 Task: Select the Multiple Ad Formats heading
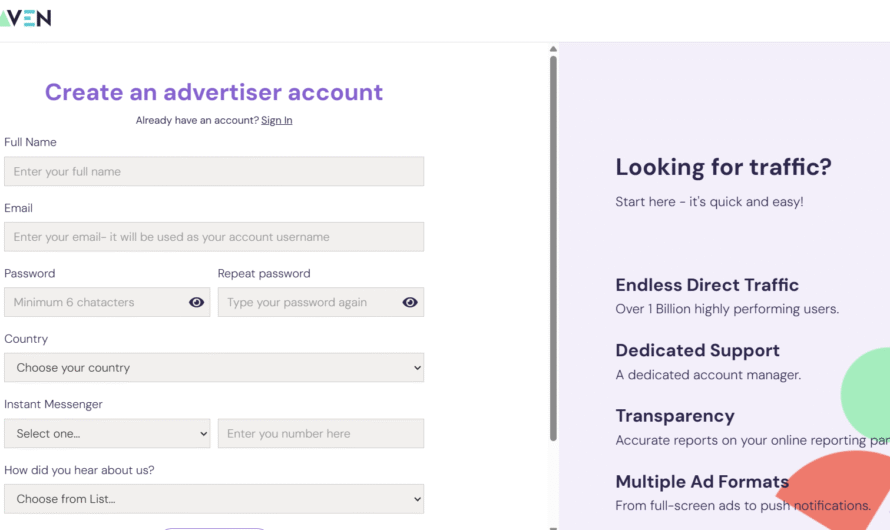pyautogui.click(x=702, y=482)
